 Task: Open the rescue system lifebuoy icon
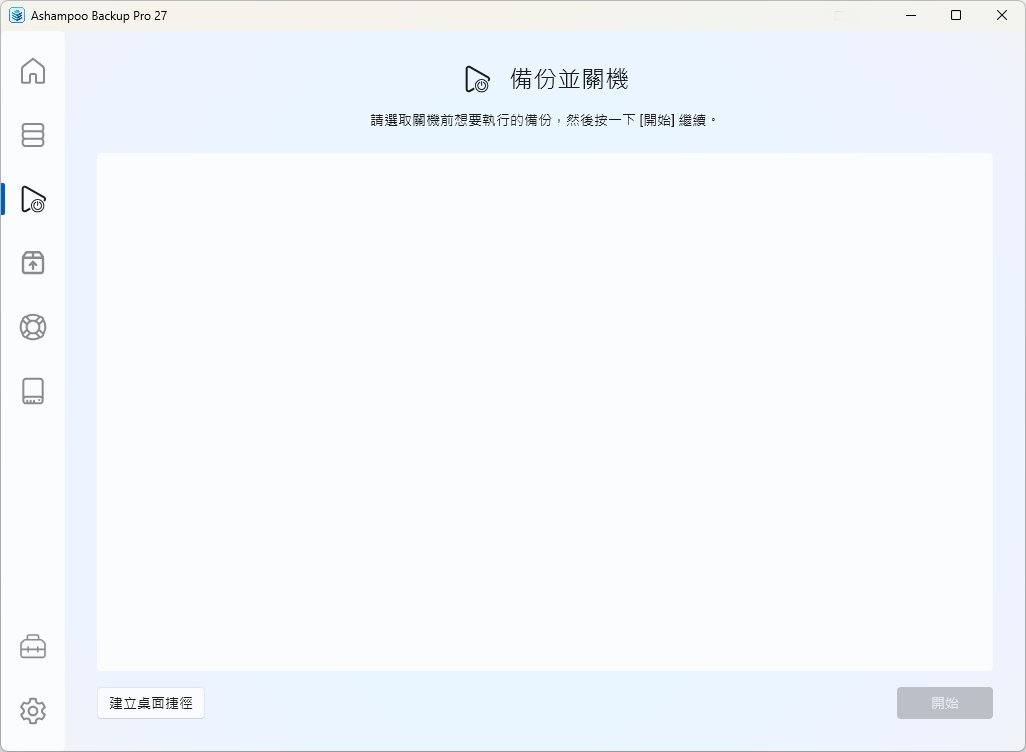click(33, 327)
